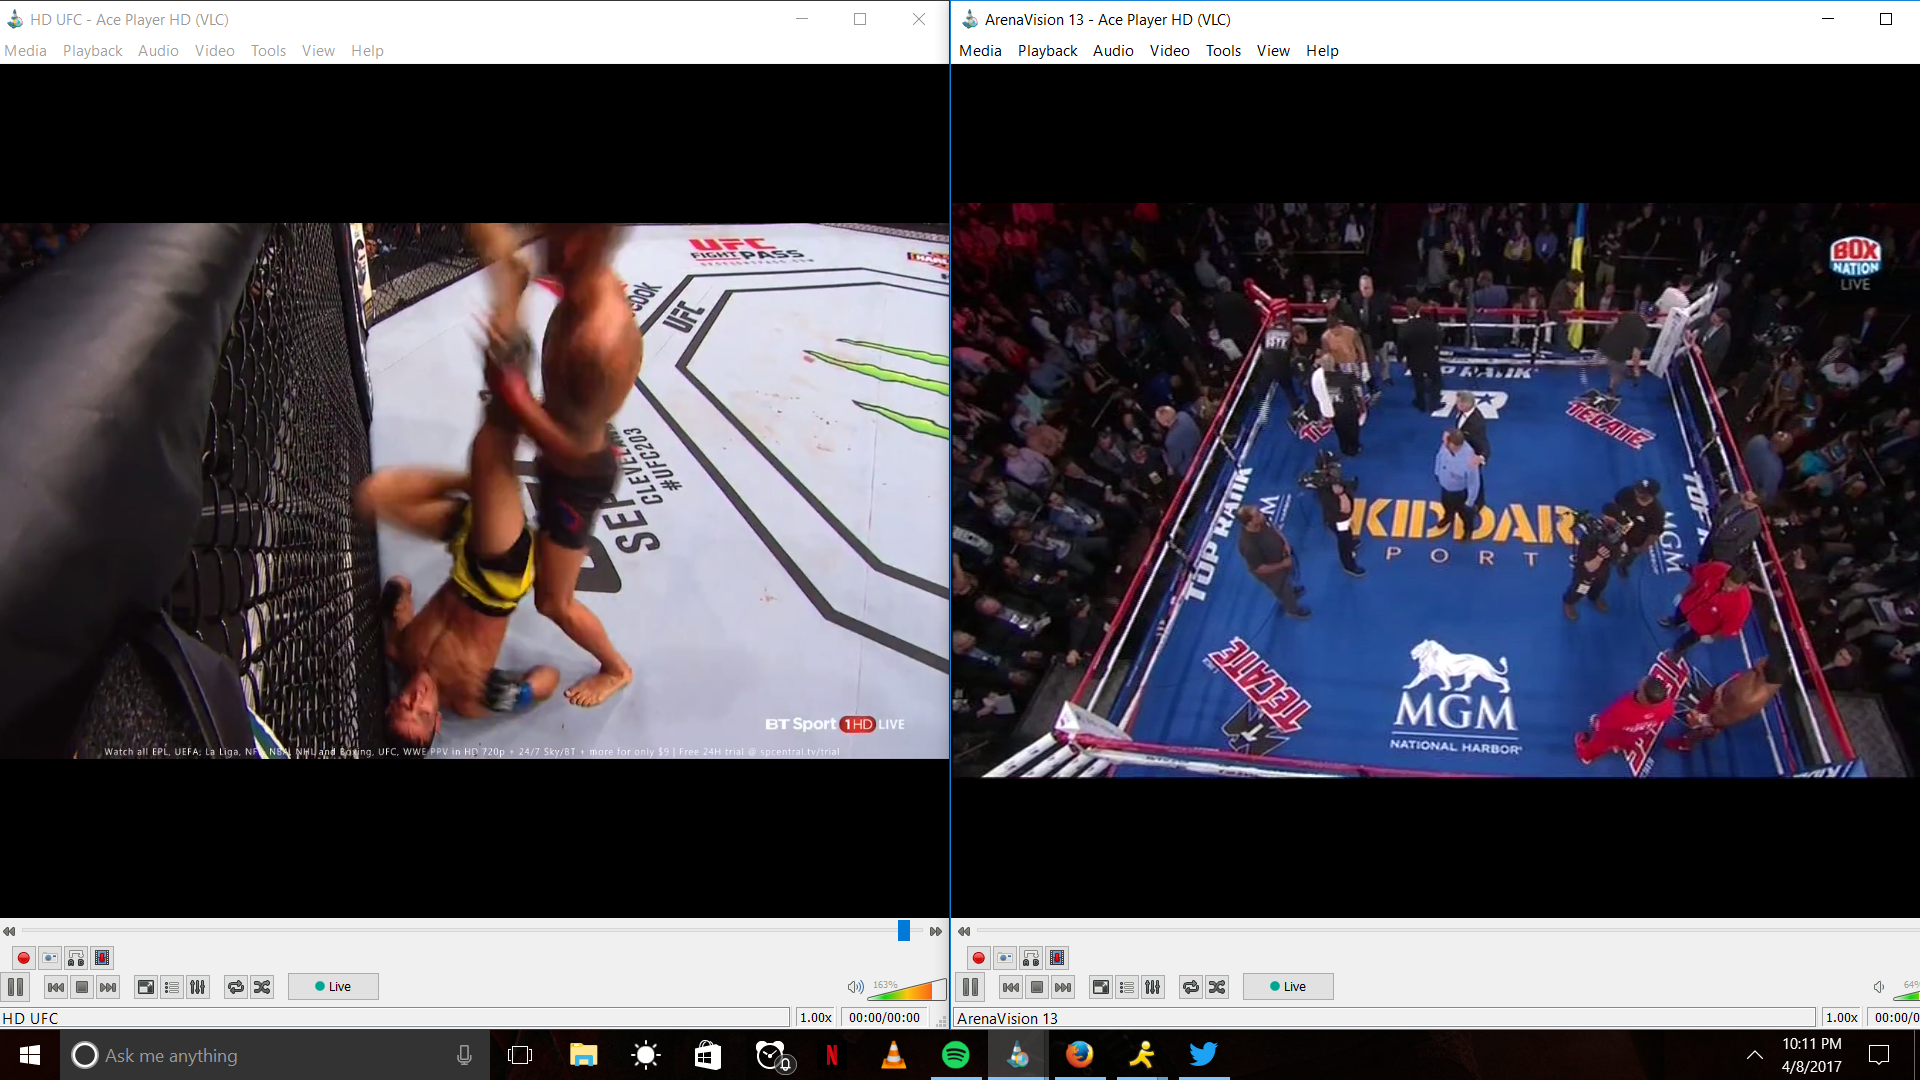Skip to next media in ArenaVision 13 window
This screenshot has width=1920, height=1080.
click(x=1063, y=987)
